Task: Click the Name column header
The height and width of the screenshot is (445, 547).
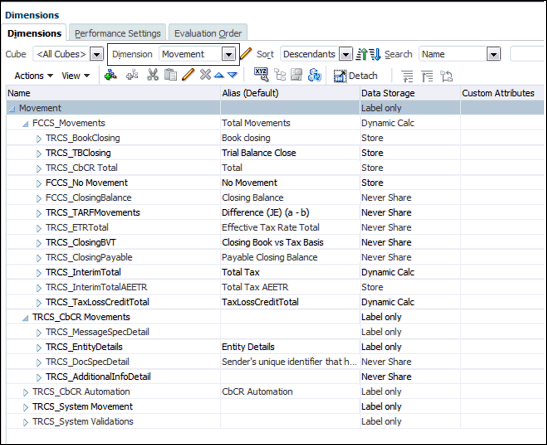Action: (113, 93)
